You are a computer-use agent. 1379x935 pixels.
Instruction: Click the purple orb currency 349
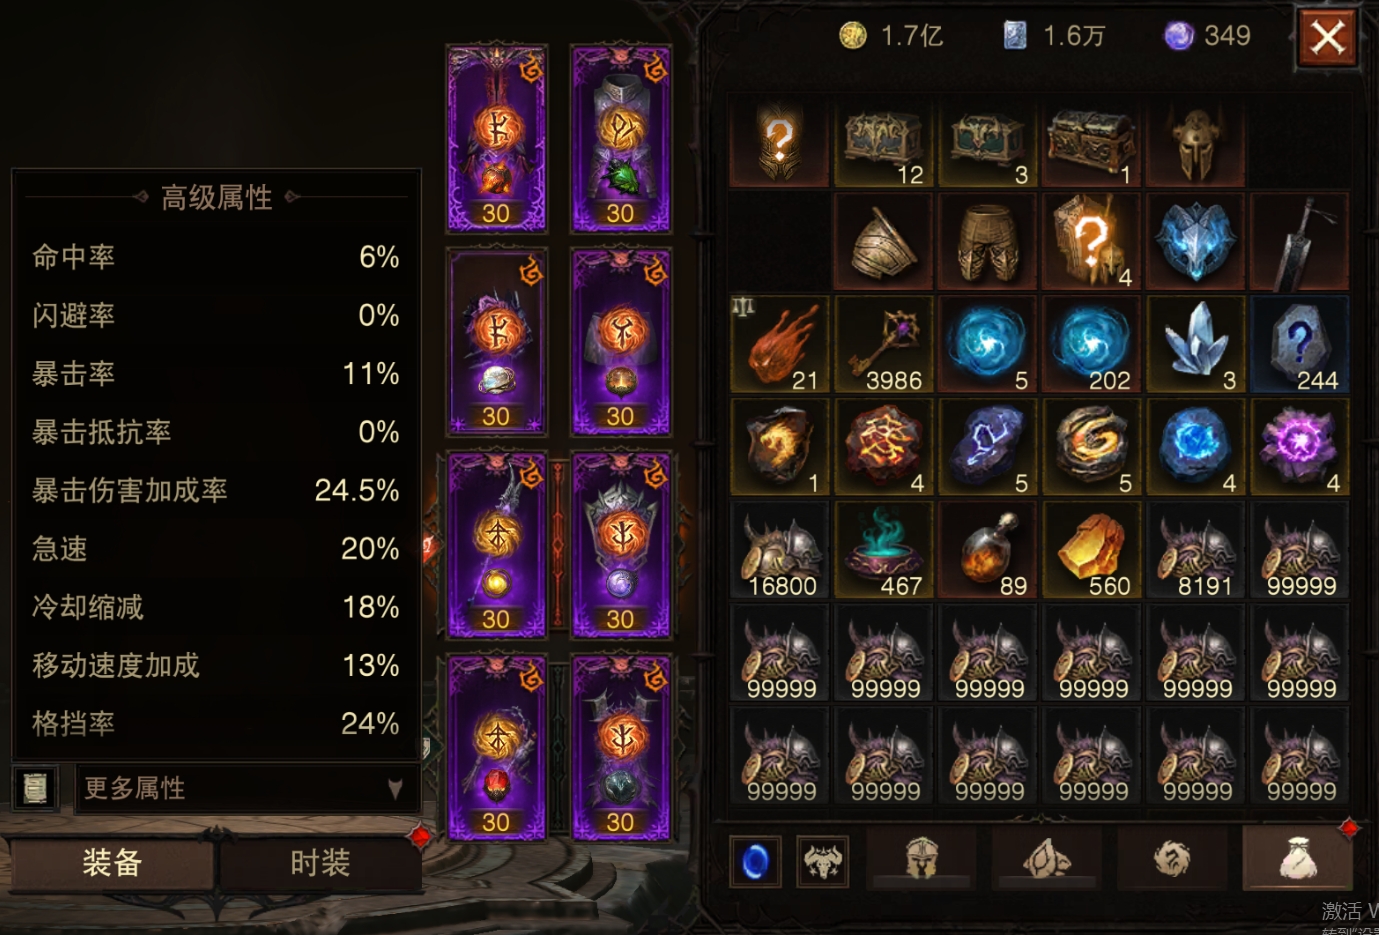pos(1207,36)
